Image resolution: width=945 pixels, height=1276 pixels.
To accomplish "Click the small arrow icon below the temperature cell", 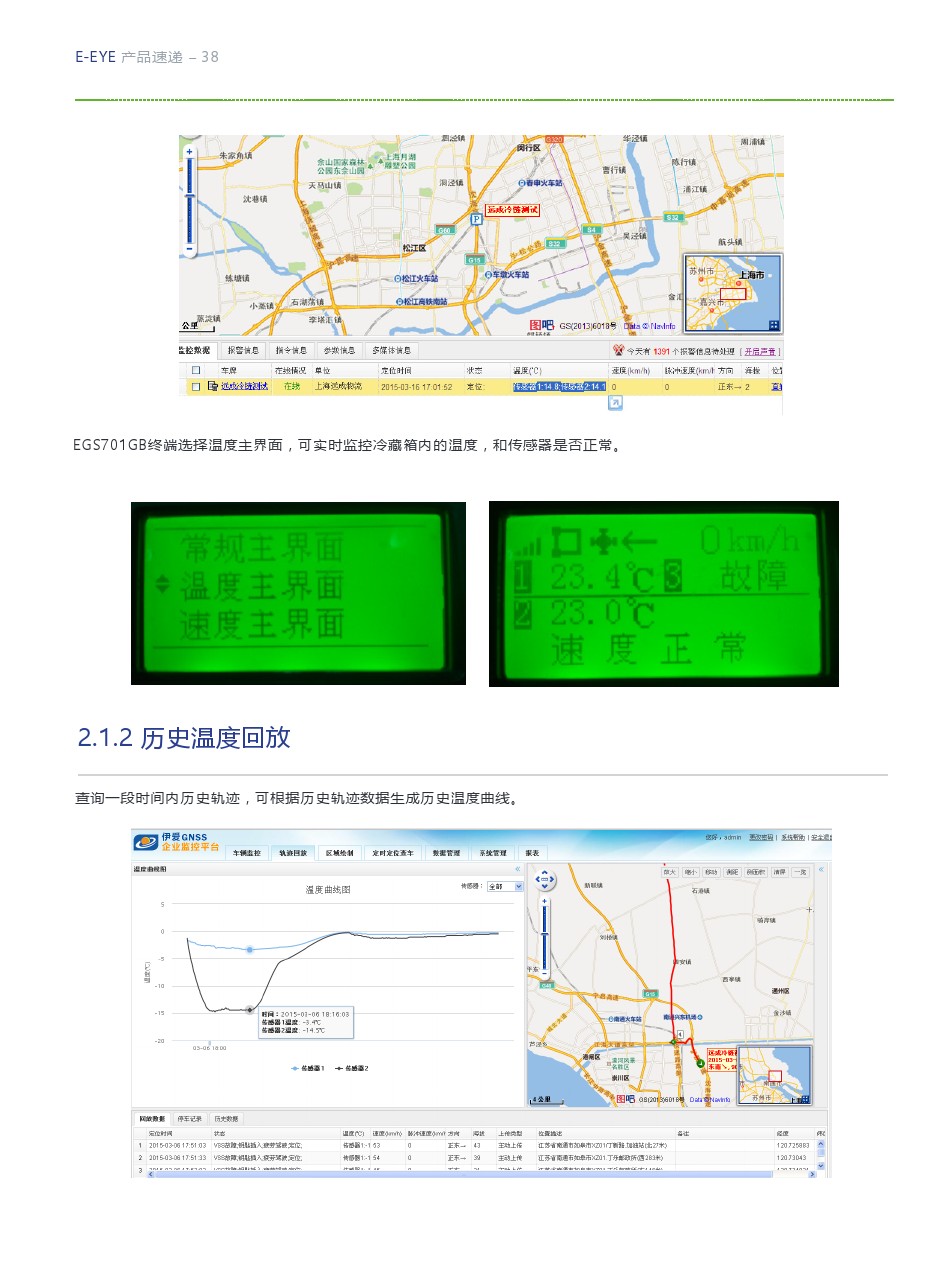I will (x=615, y=403).
